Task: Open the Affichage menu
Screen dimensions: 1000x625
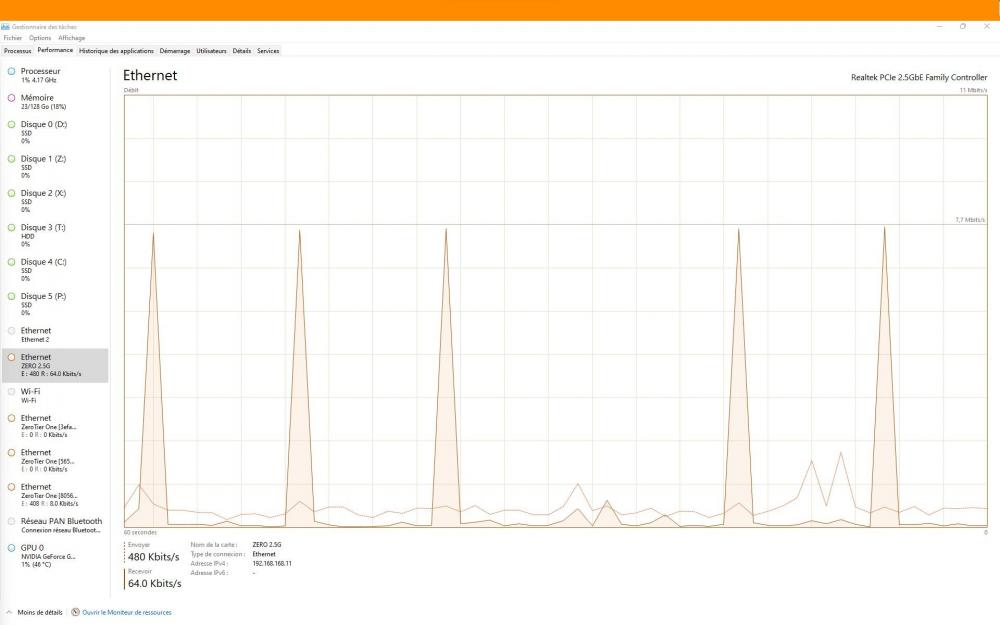Action: tap(71, 38)
